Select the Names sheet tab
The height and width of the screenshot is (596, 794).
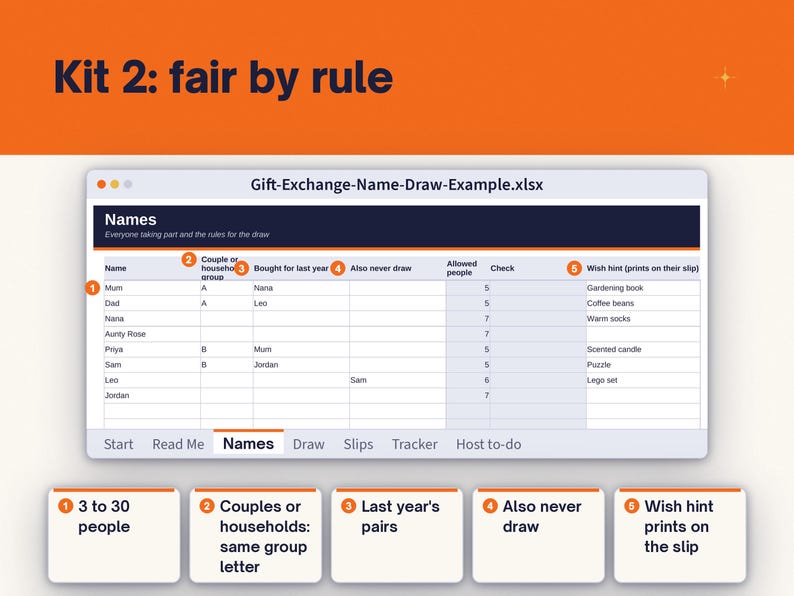[x=248, y=443]
